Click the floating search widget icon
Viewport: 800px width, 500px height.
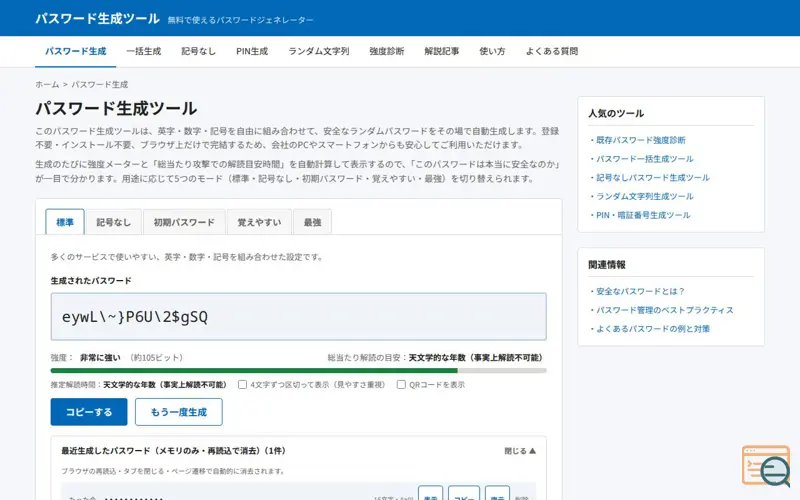pos(766,466)
